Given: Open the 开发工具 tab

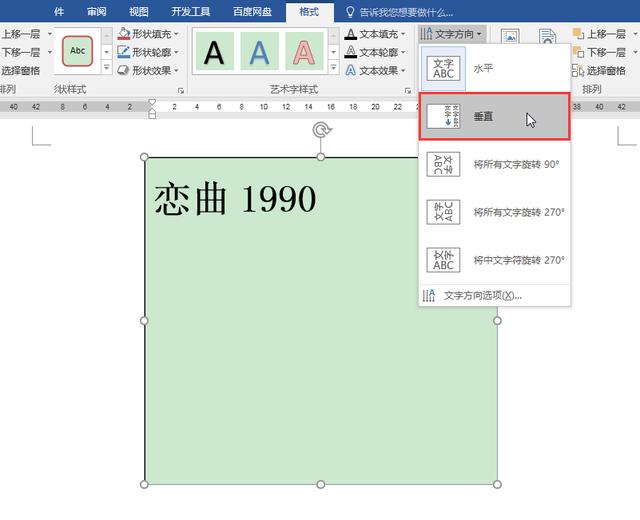Looking at the screenshot, I should point(191,11).
